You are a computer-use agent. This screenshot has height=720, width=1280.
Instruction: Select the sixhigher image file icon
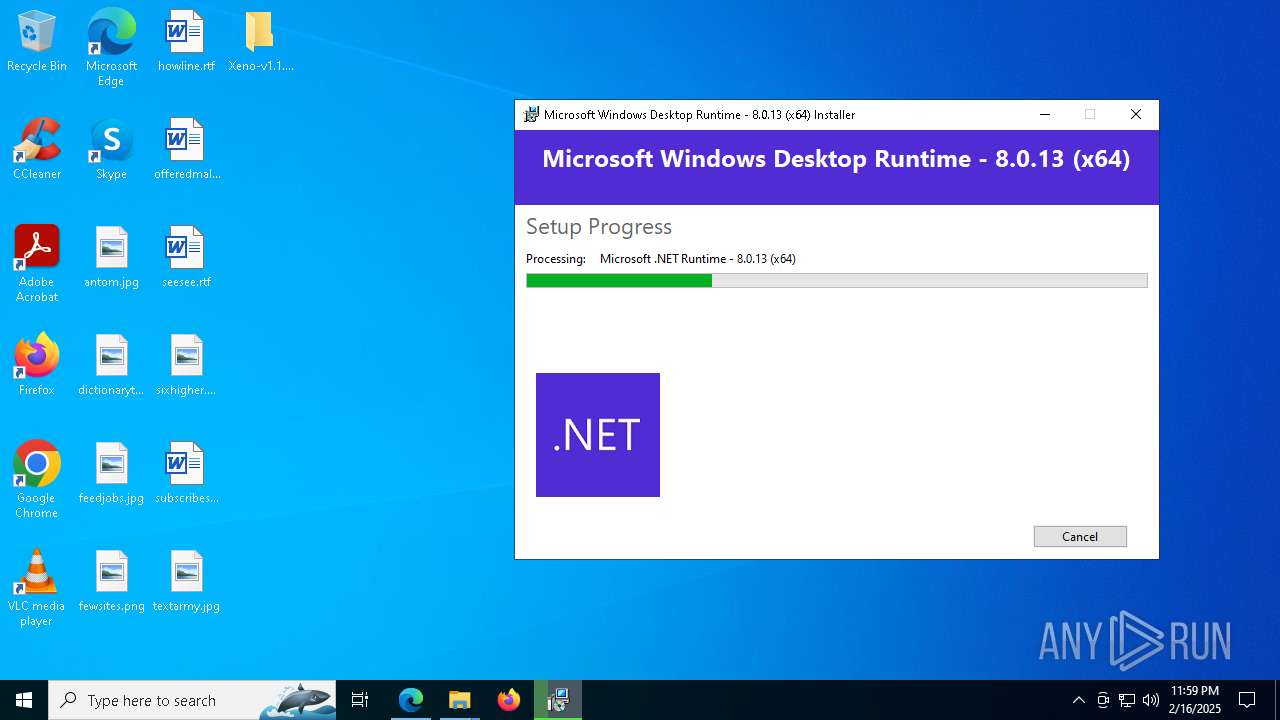(x=186, y=365)
